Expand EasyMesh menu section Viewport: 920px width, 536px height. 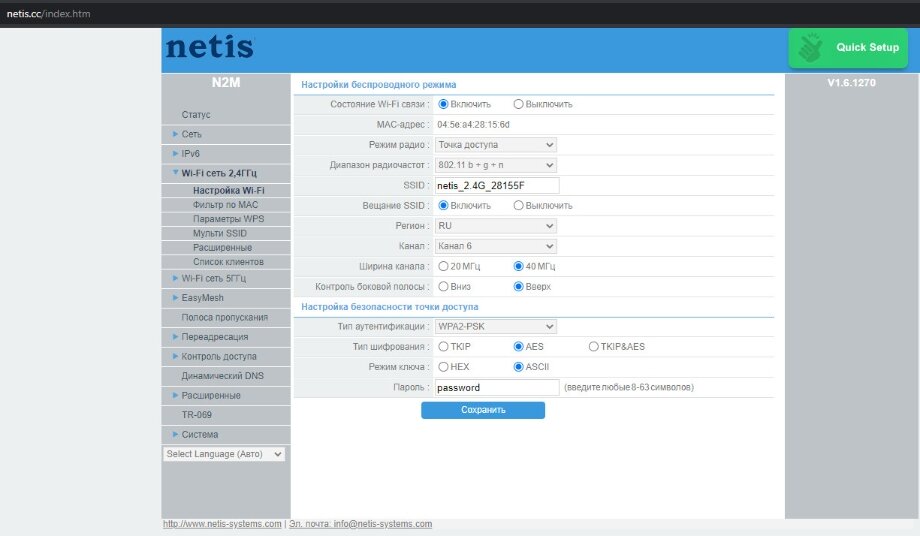pos(226,298)
